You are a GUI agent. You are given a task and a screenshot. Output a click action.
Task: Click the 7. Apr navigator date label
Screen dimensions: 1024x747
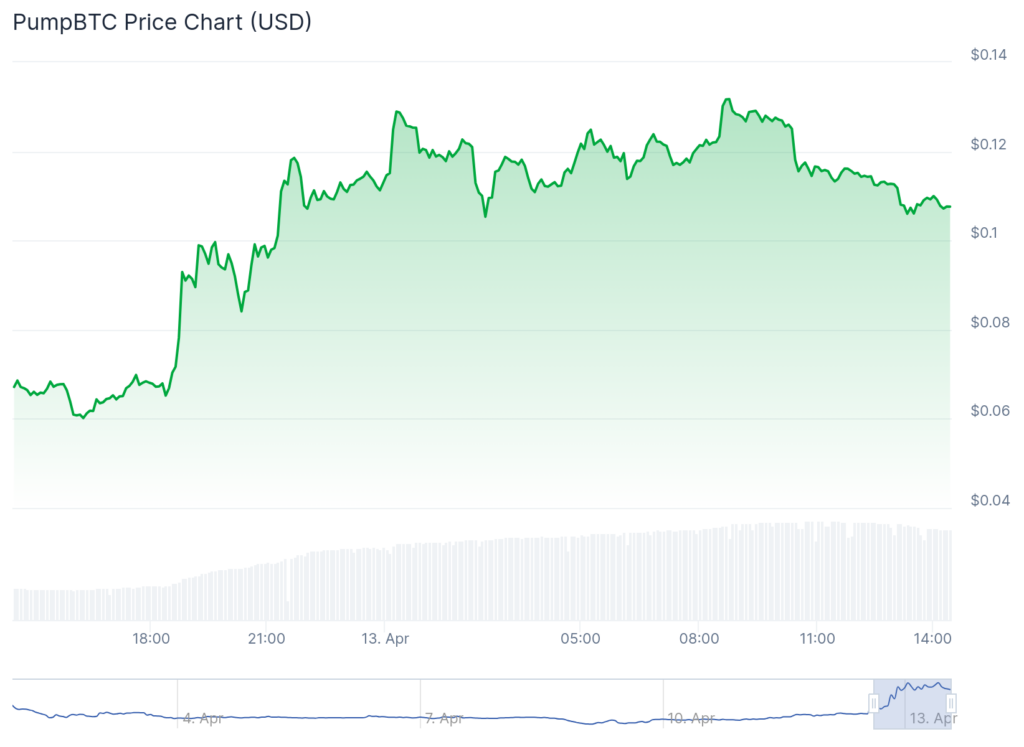click(443, 718)
